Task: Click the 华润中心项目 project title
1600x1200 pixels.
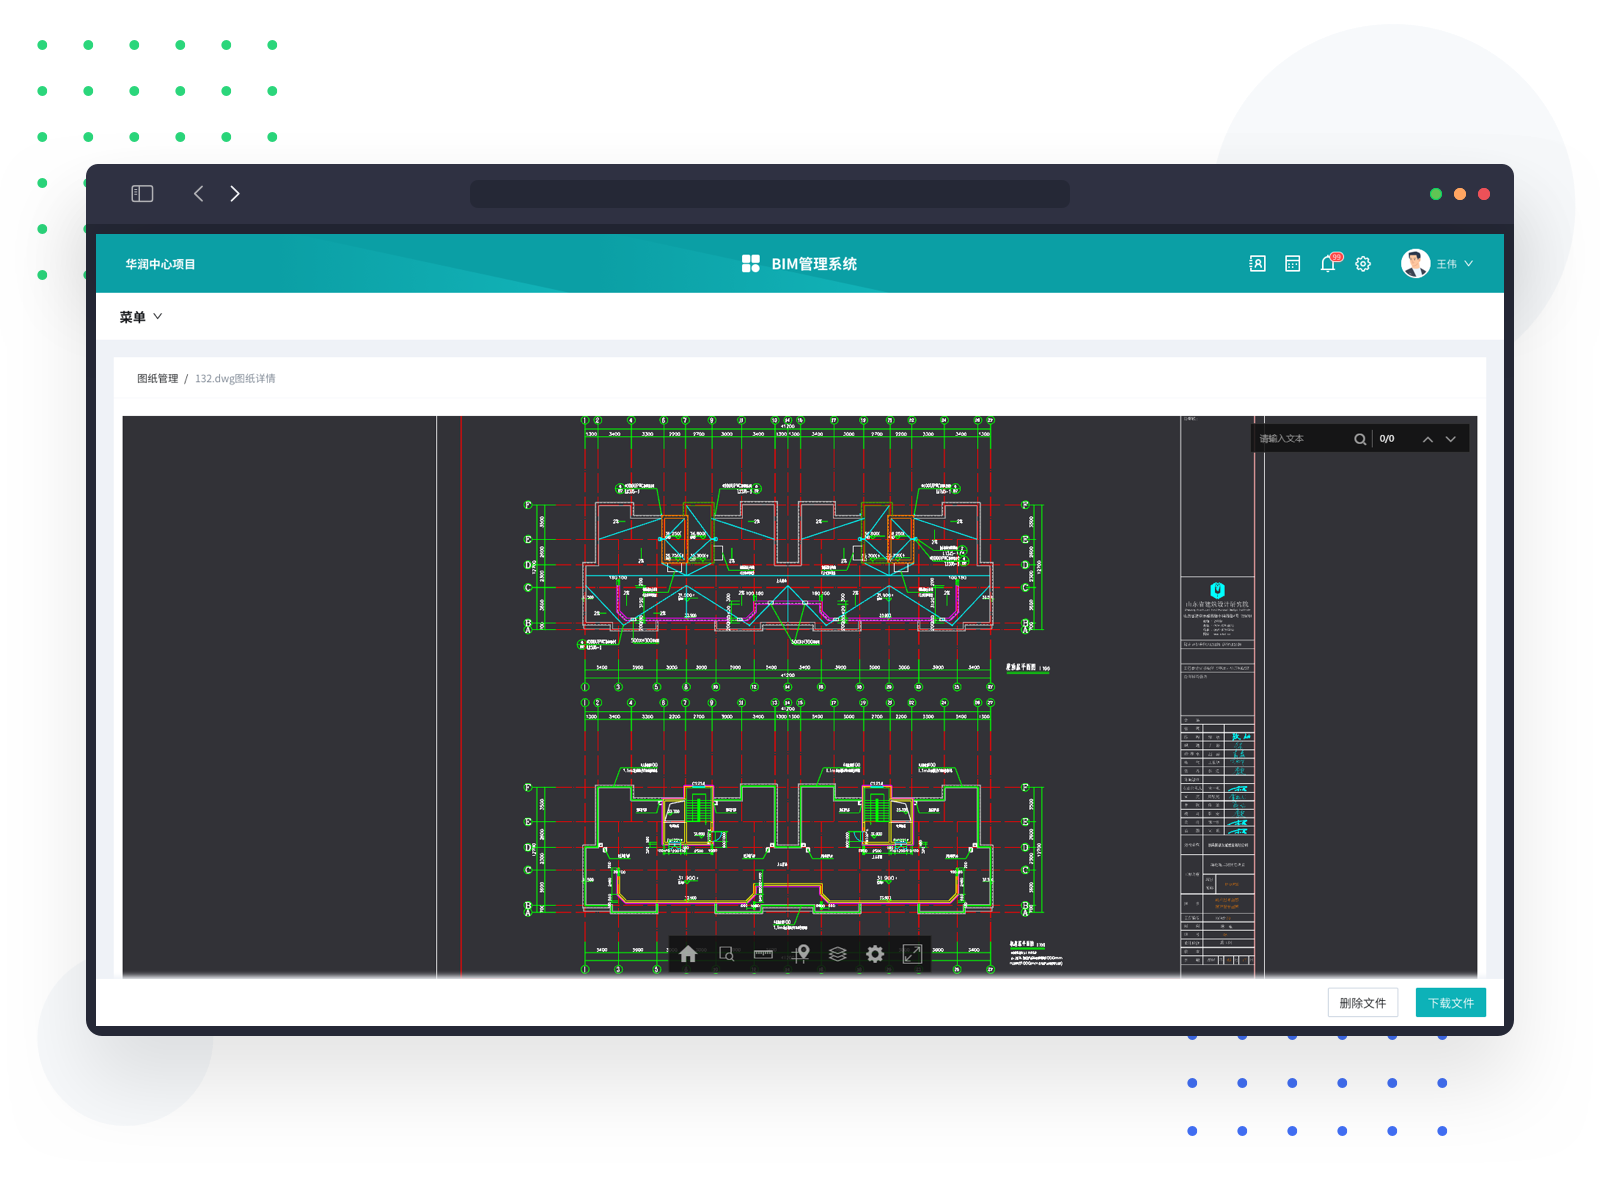Action: click(x=160, y=264)
